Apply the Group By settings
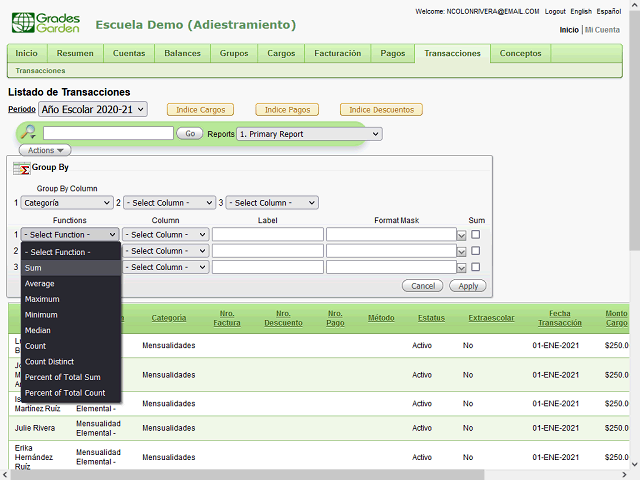640x480 pixels. coord(468,286)
